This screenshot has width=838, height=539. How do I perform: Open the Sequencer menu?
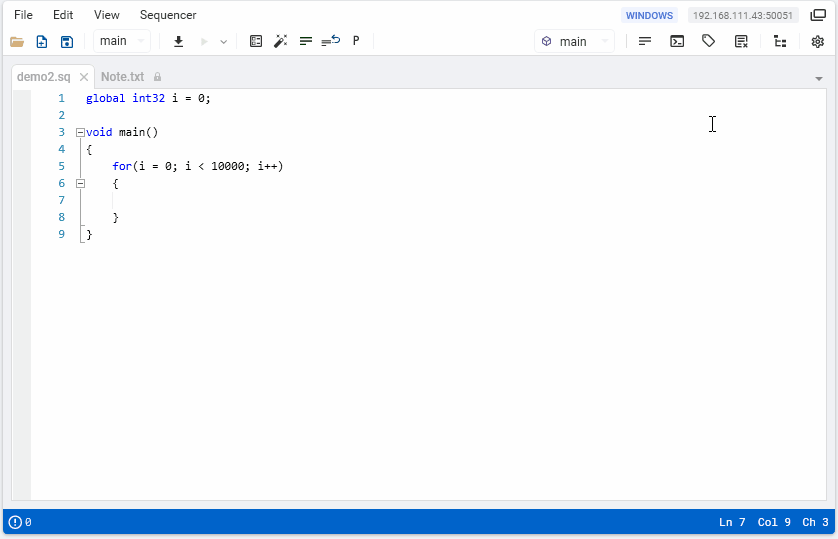click(168, 15)
